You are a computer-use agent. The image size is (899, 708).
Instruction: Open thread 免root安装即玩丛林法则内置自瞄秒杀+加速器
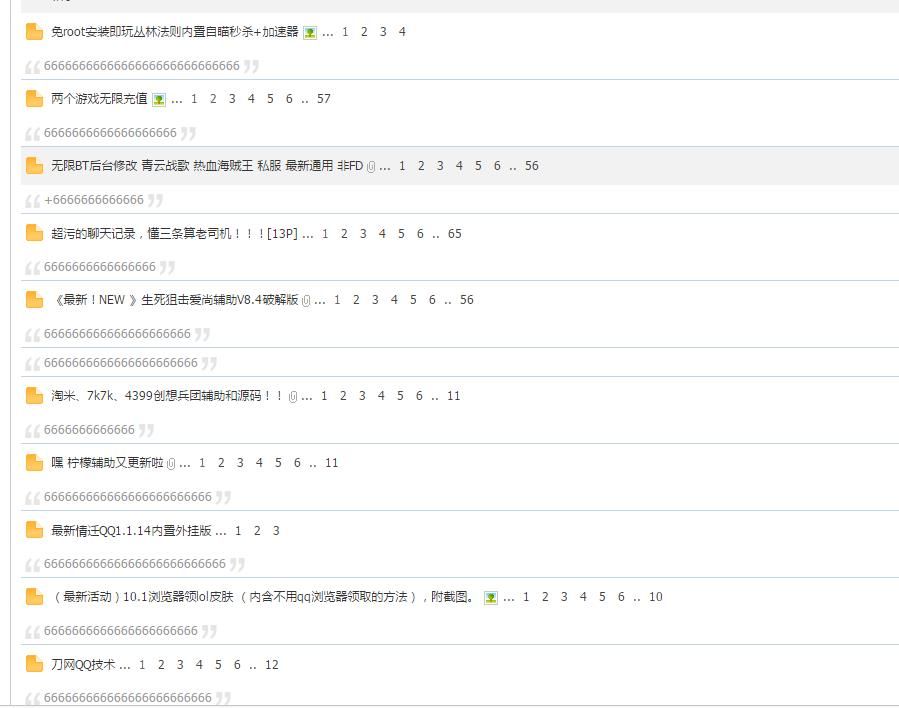175,32
